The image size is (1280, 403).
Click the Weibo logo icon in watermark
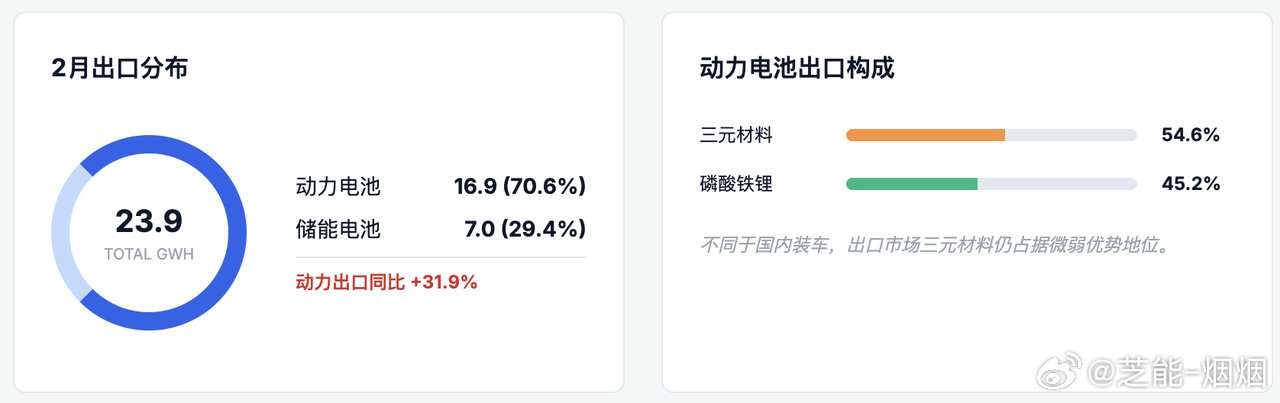(x=1060, y=373)
